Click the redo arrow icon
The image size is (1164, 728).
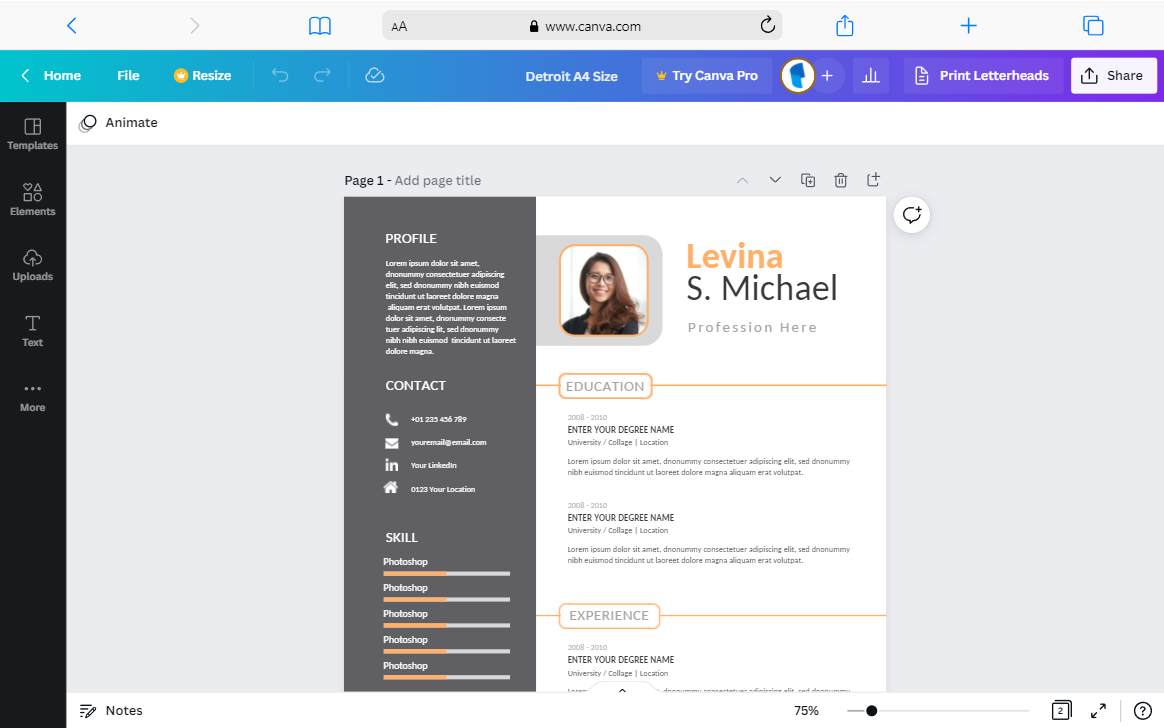click(322, 75)
